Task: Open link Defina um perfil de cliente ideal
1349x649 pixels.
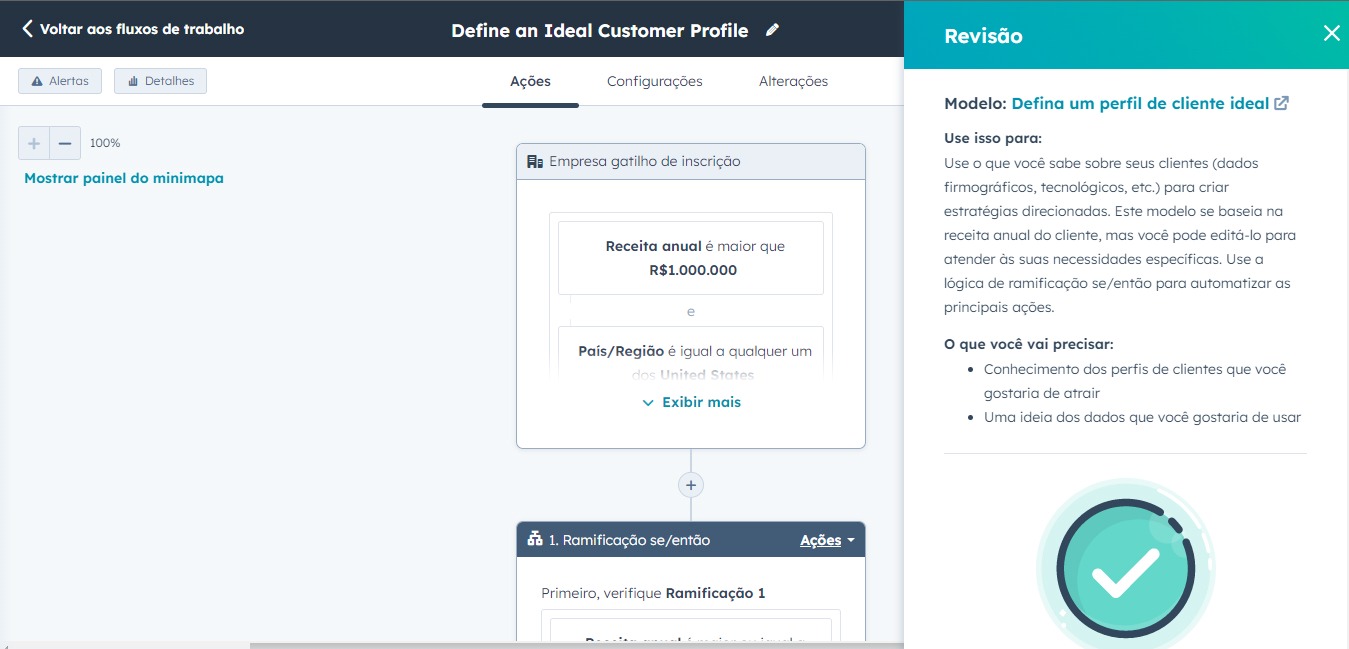Action: coord(1150,103)
